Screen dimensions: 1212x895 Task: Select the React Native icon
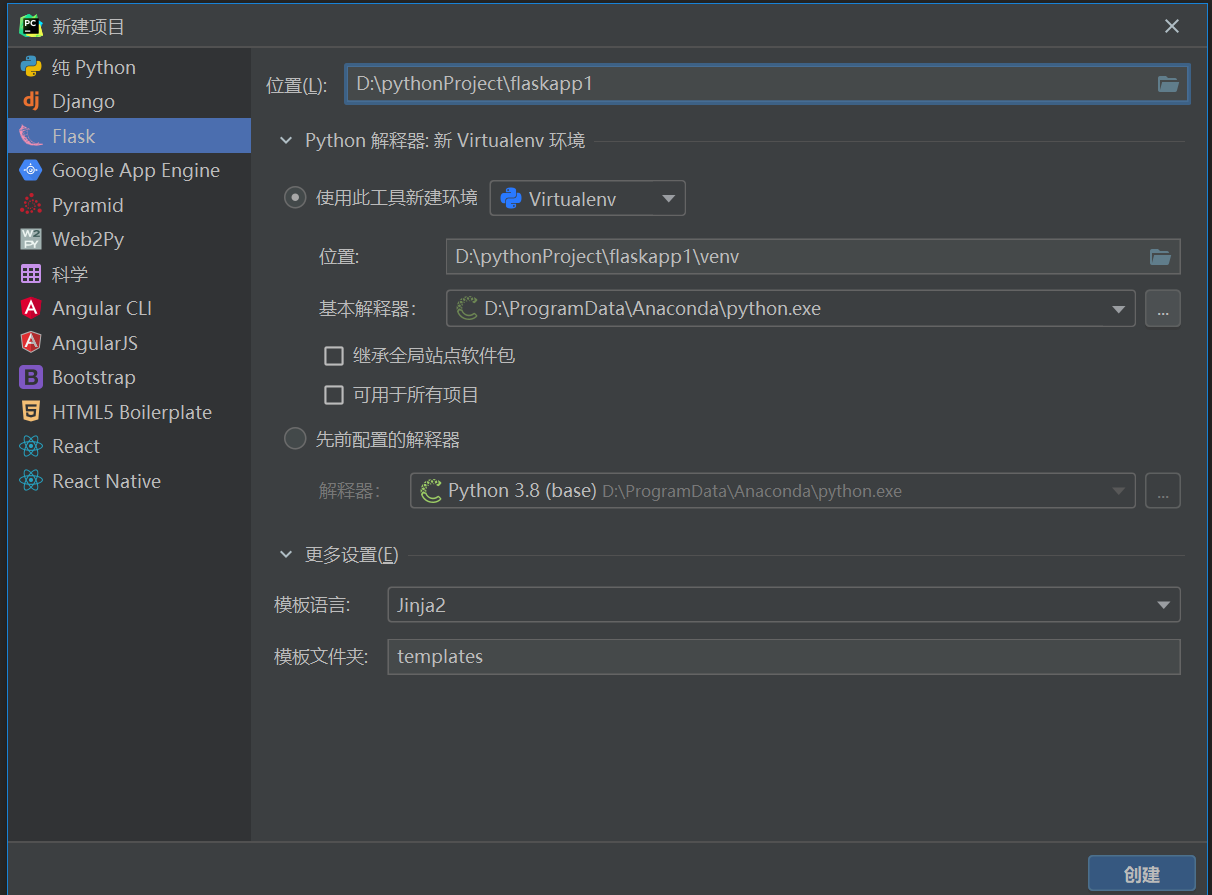click(31, 481)
